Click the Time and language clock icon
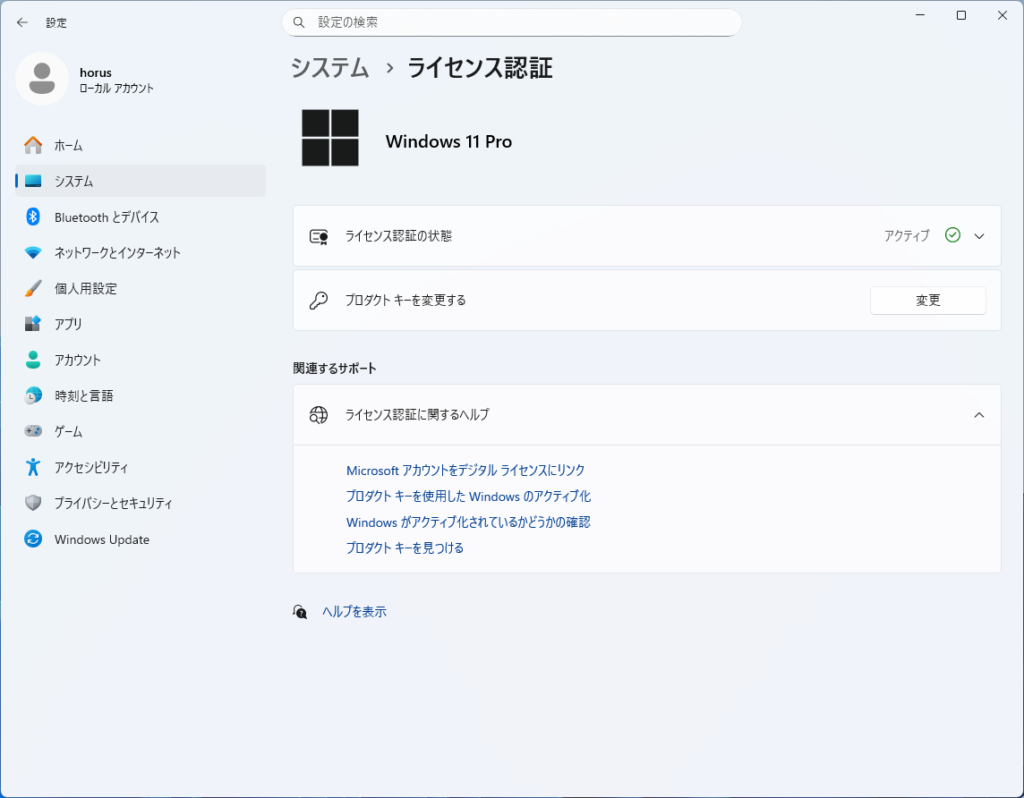The height and width of the screenshot is (798, 1024). pyautogui.click(x=33, y=396)
